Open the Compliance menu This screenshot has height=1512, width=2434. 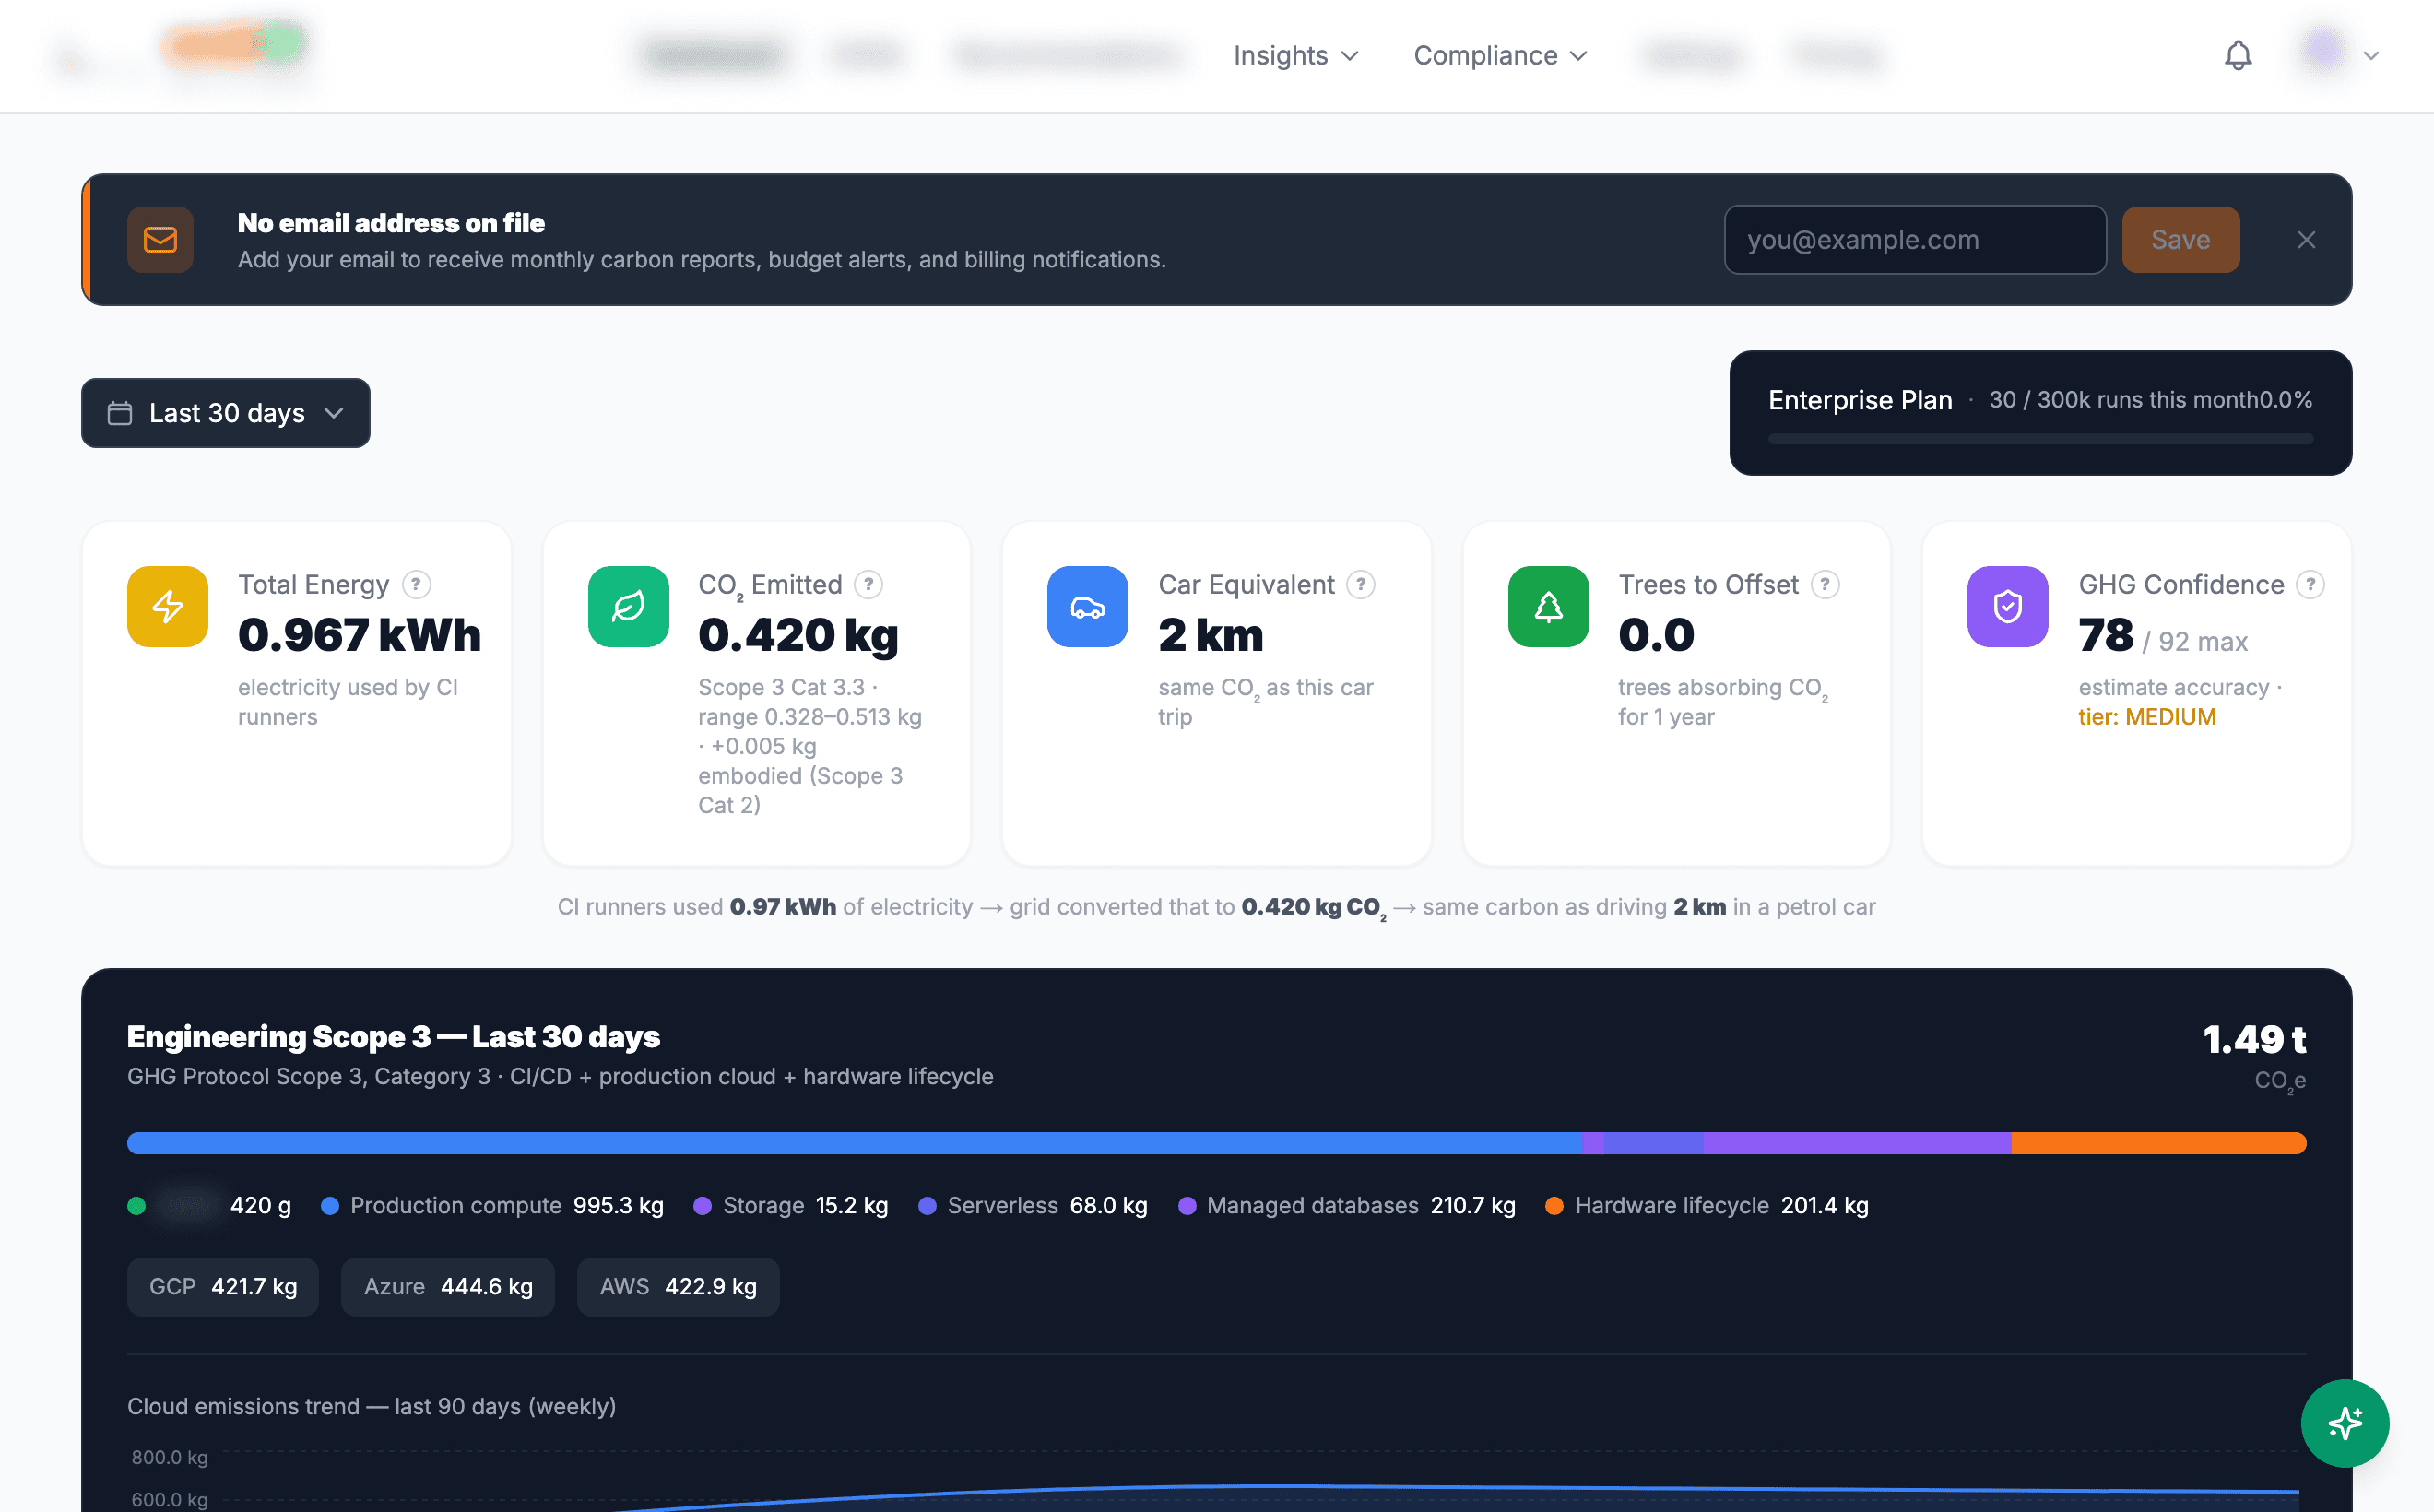coord(1500,55)
